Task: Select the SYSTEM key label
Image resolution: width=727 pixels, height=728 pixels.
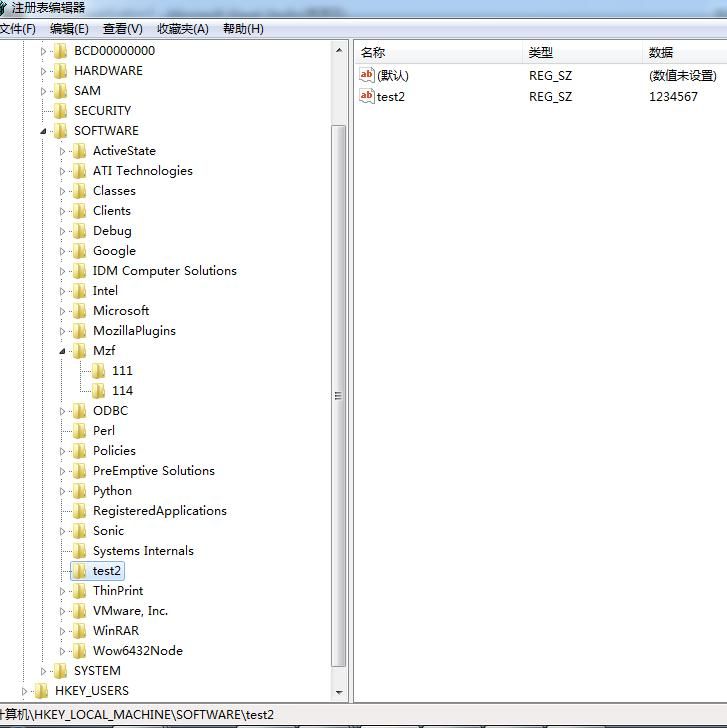Action: click(97, 670)
